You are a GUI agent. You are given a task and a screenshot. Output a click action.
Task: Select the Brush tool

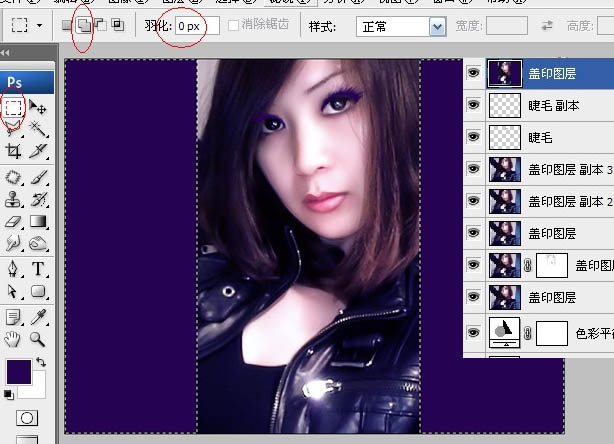tap(38, 177)
